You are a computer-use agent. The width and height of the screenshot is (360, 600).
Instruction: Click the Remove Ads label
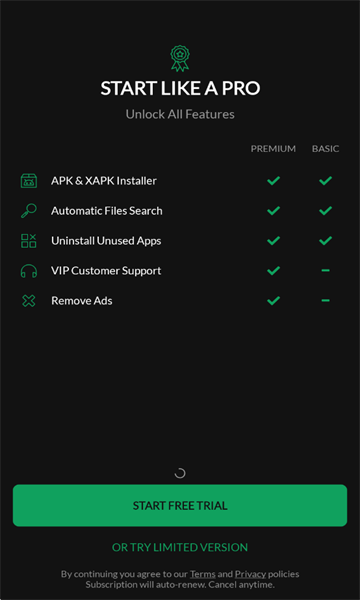click(81, 301)
